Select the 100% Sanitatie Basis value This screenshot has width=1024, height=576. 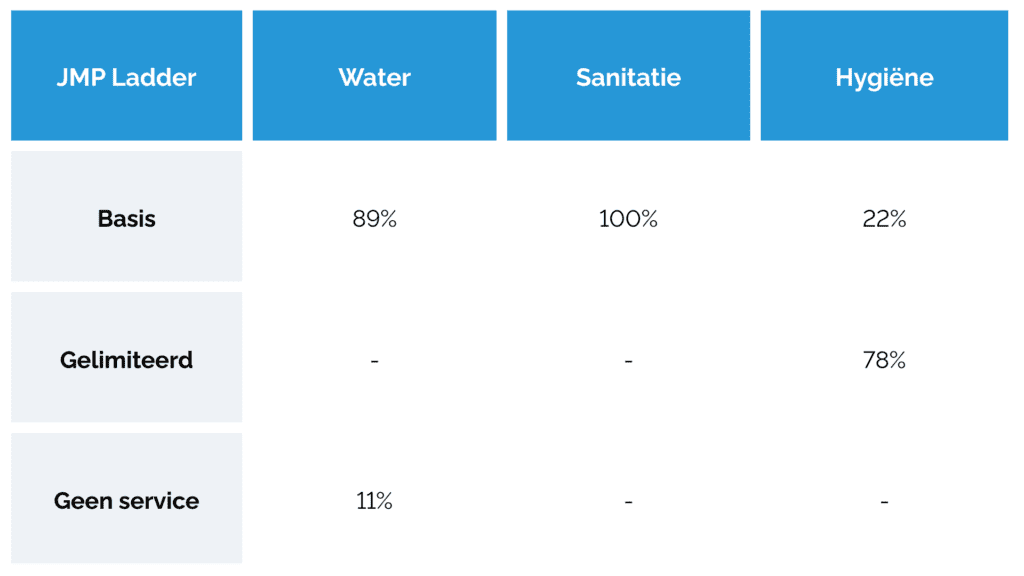(x=628, y=220)
